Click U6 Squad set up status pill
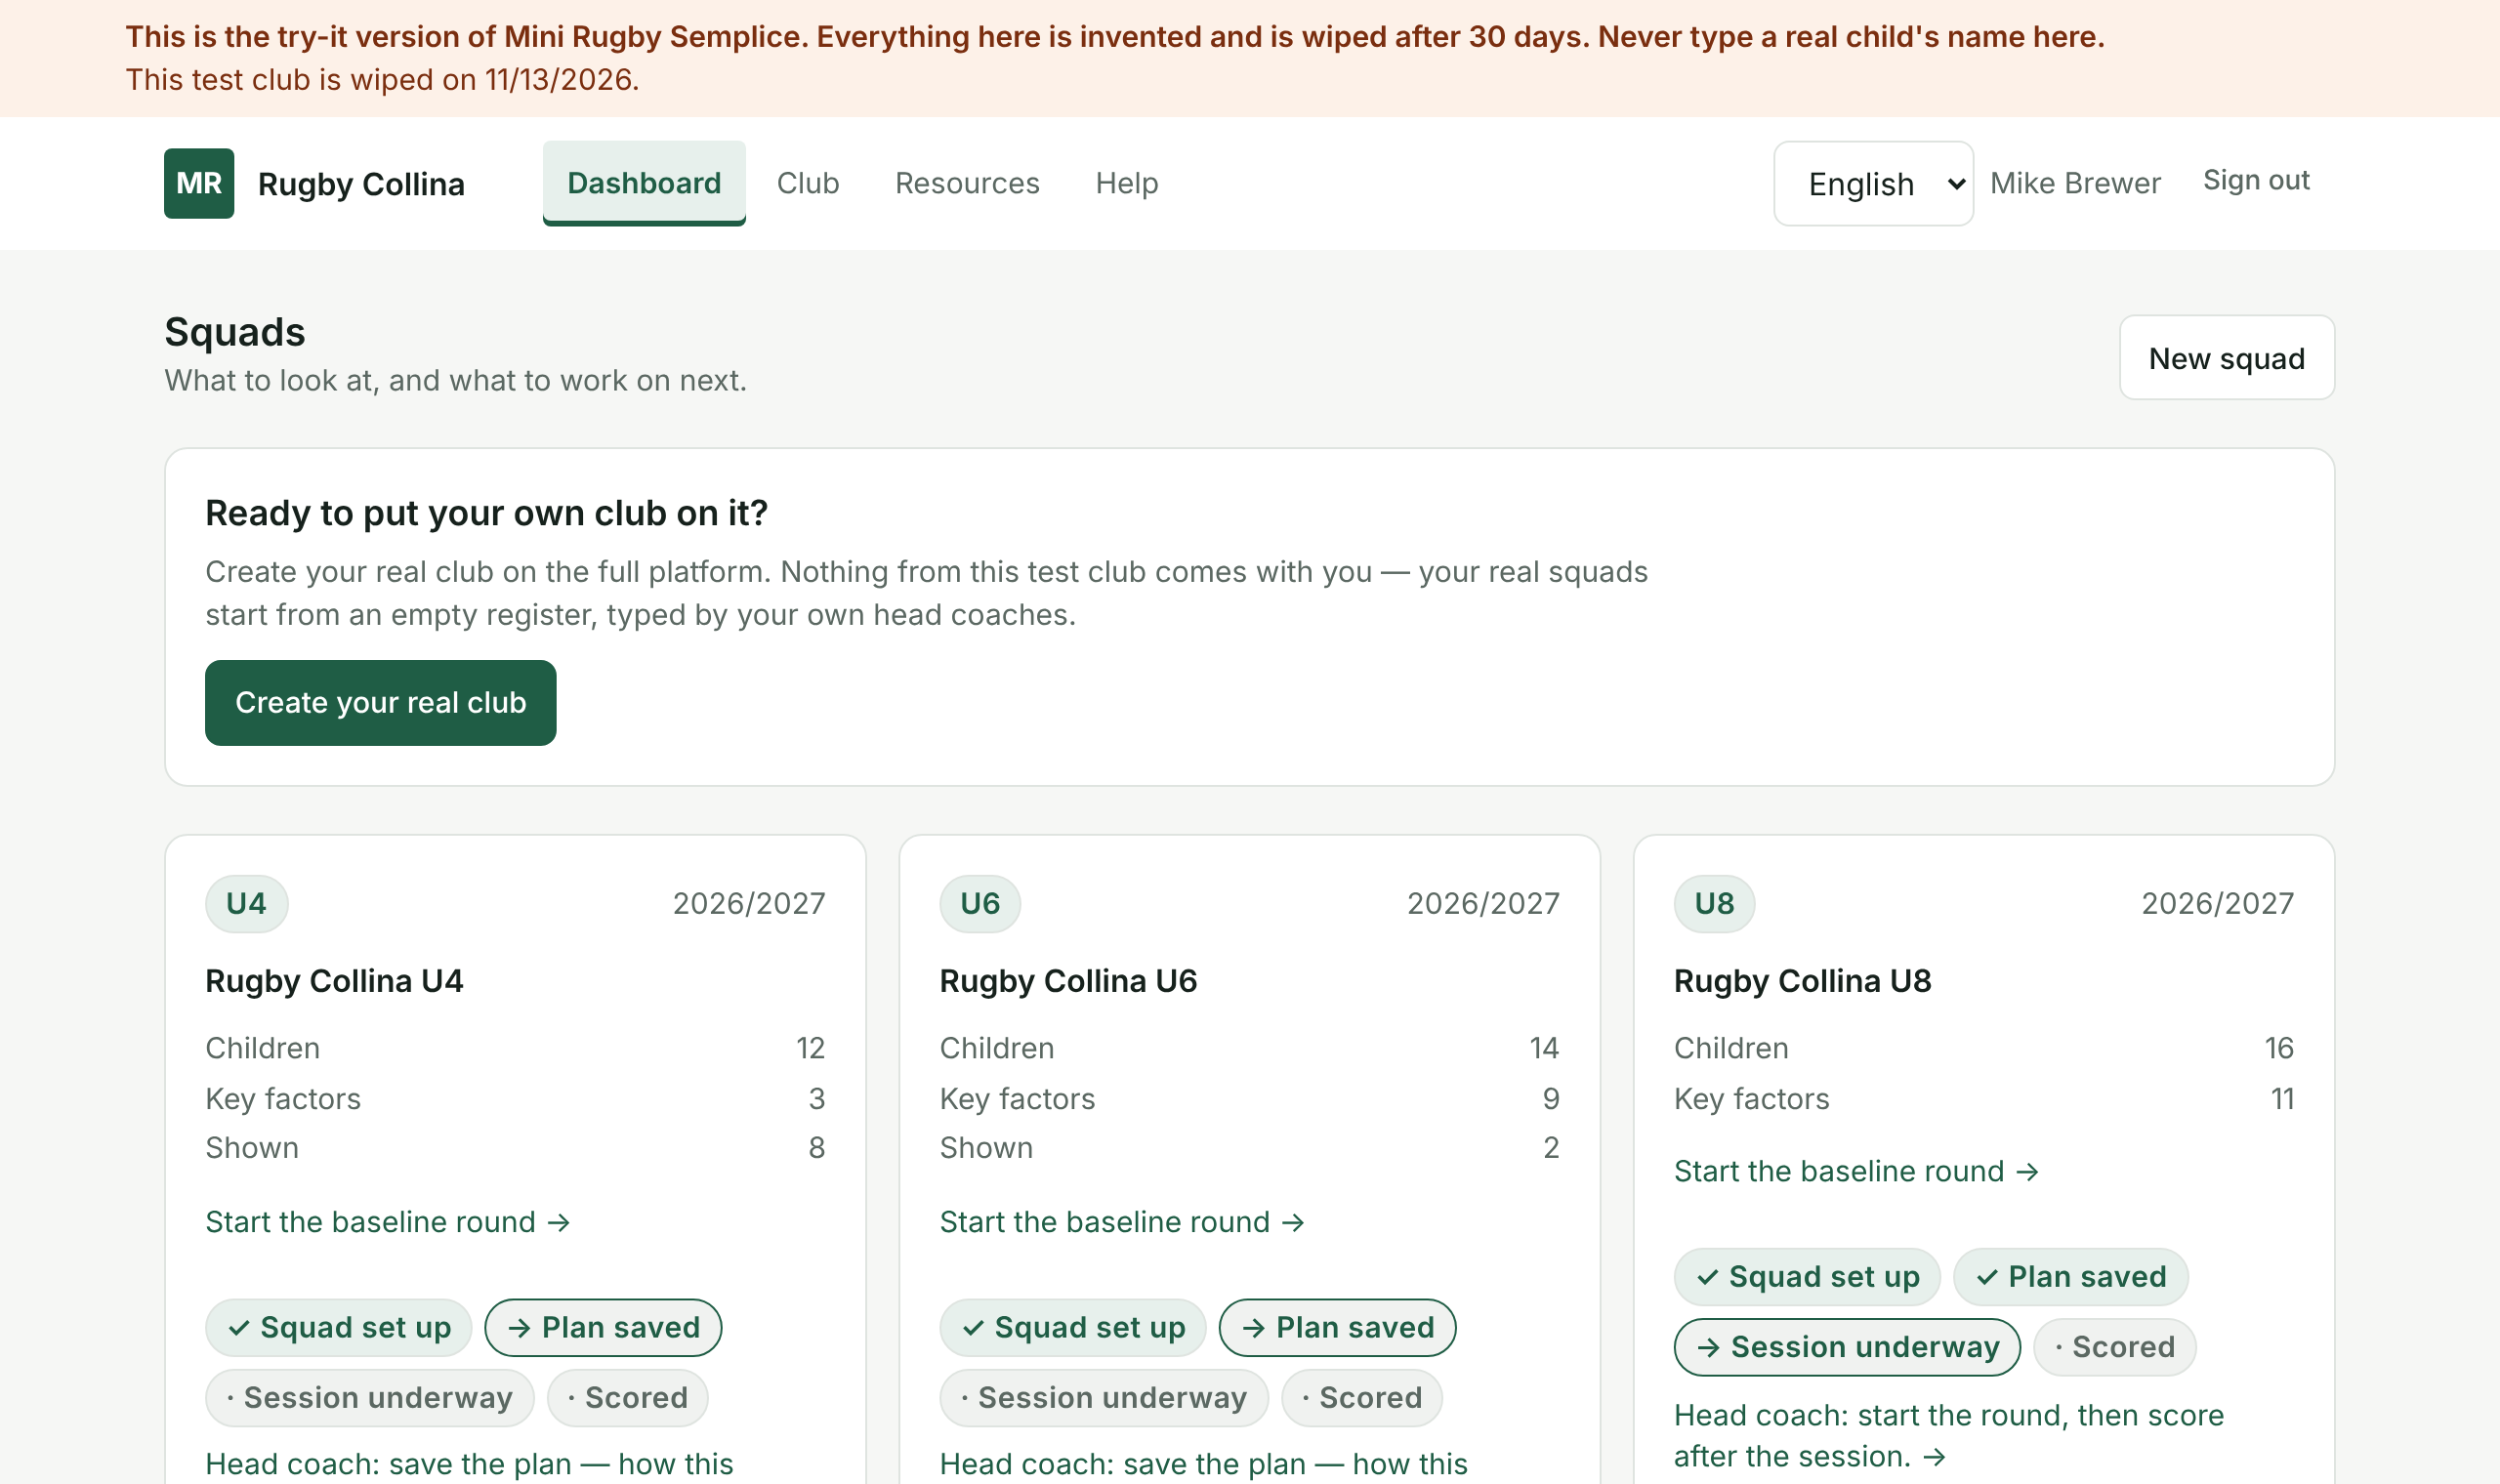 pos(1073,1327)
